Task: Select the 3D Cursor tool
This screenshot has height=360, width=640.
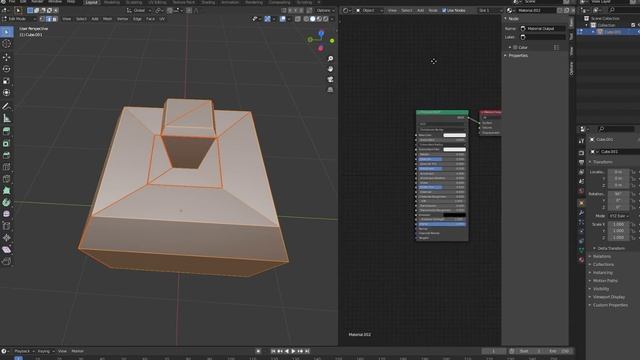Action: [x=7, y=44]
